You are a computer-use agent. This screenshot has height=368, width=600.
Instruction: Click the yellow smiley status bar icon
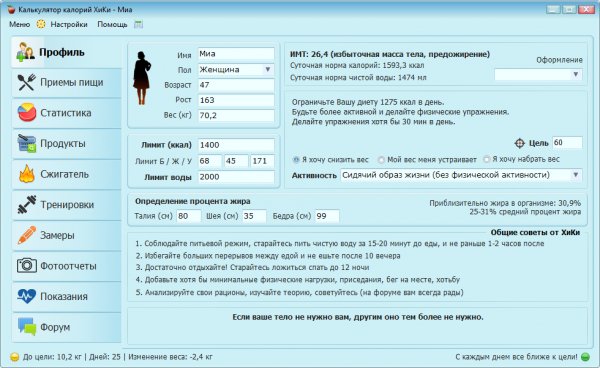pos(14,357)
